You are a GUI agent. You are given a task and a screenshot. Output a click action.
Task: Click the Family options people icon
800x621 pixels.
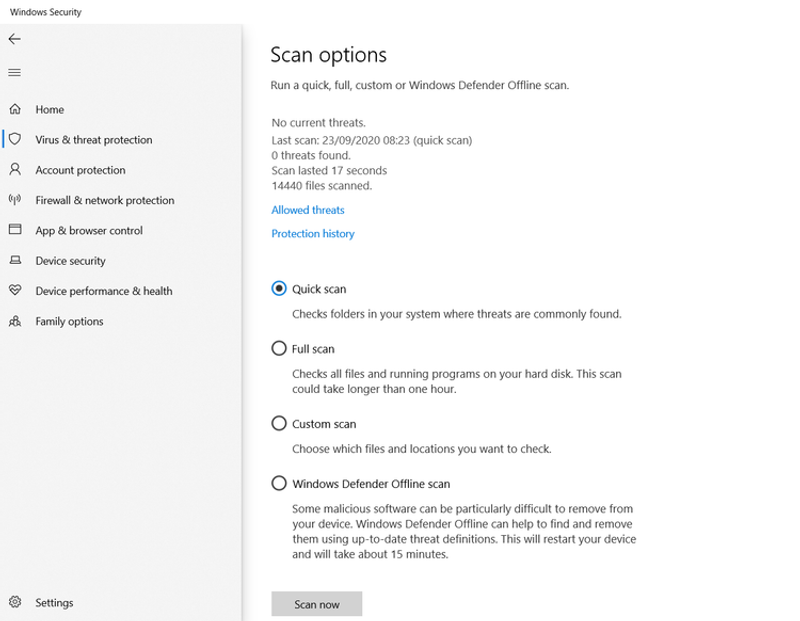15,320
